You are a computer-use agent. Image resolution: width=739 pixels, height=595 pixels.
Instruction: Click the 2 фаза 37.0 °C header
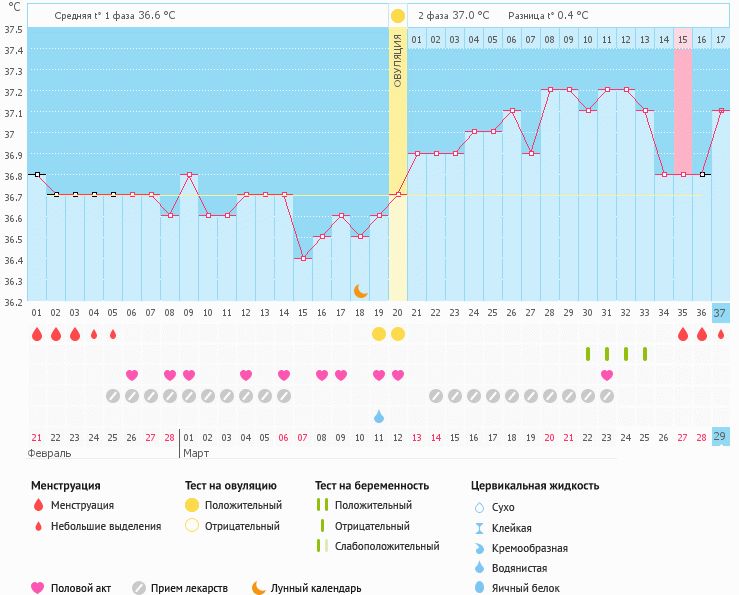[x=453, y=16]
